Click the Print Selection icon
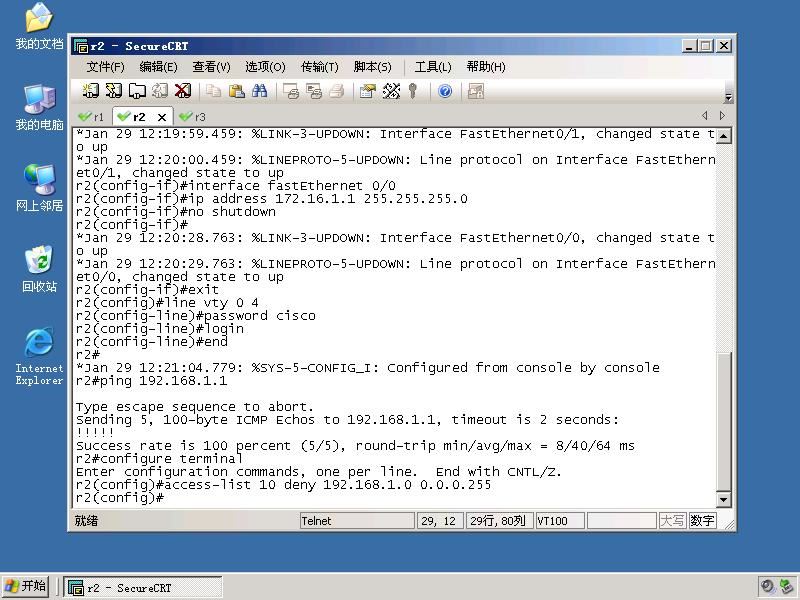Image resolution: width=800 pixels, height=600 pixels. point(314,91)
